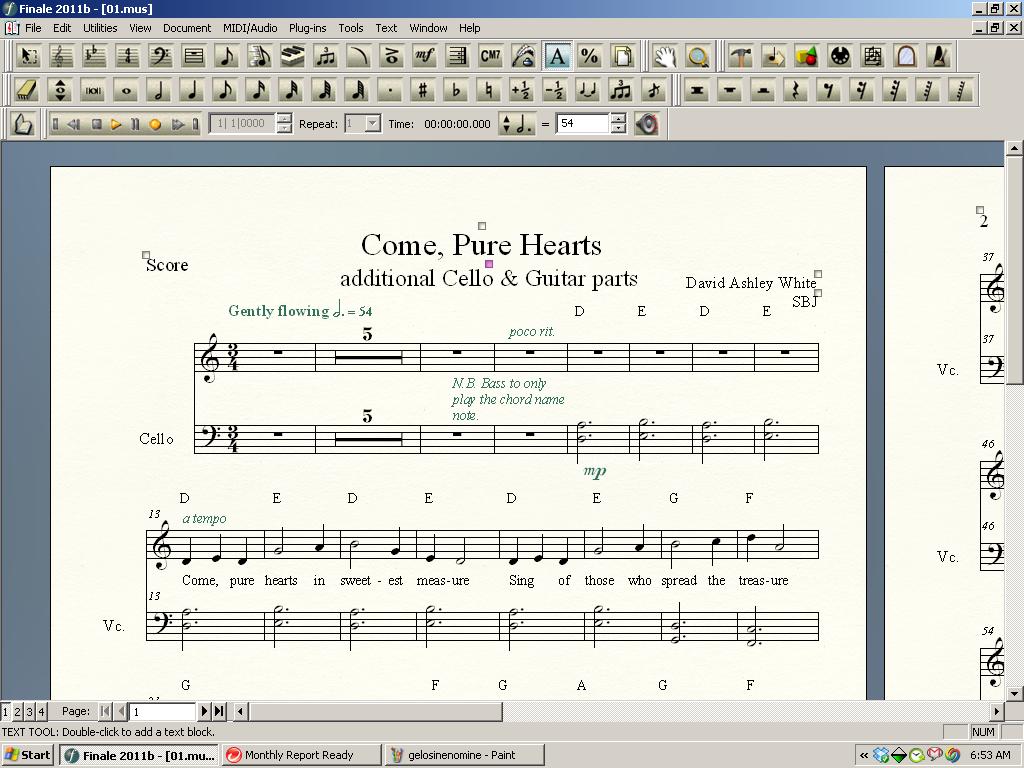Screen dimensions: 1024x768
Task: Open the Chord tool CM7 icon
Action: pyautogui.click(x=490, y=56)
